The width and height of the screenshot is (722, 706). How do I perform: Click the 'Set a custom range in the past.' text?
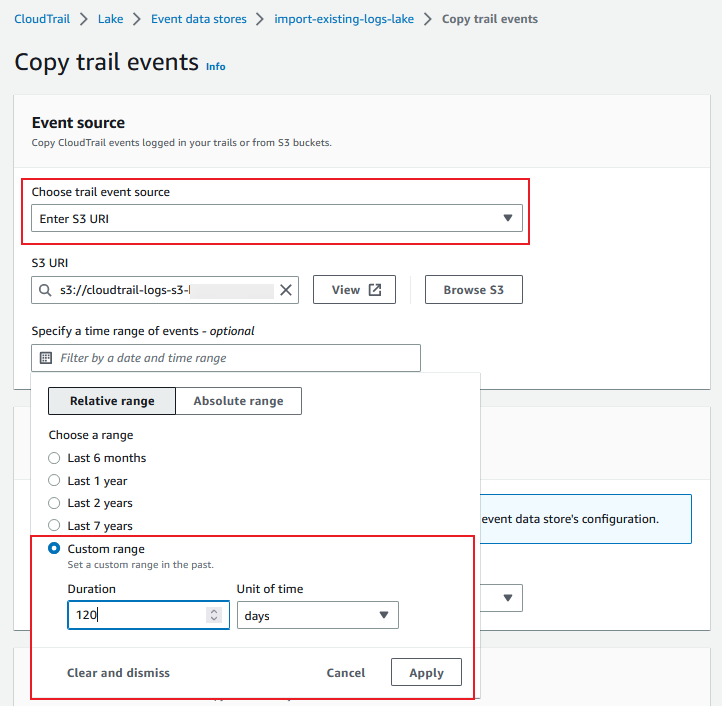(140, 565)
